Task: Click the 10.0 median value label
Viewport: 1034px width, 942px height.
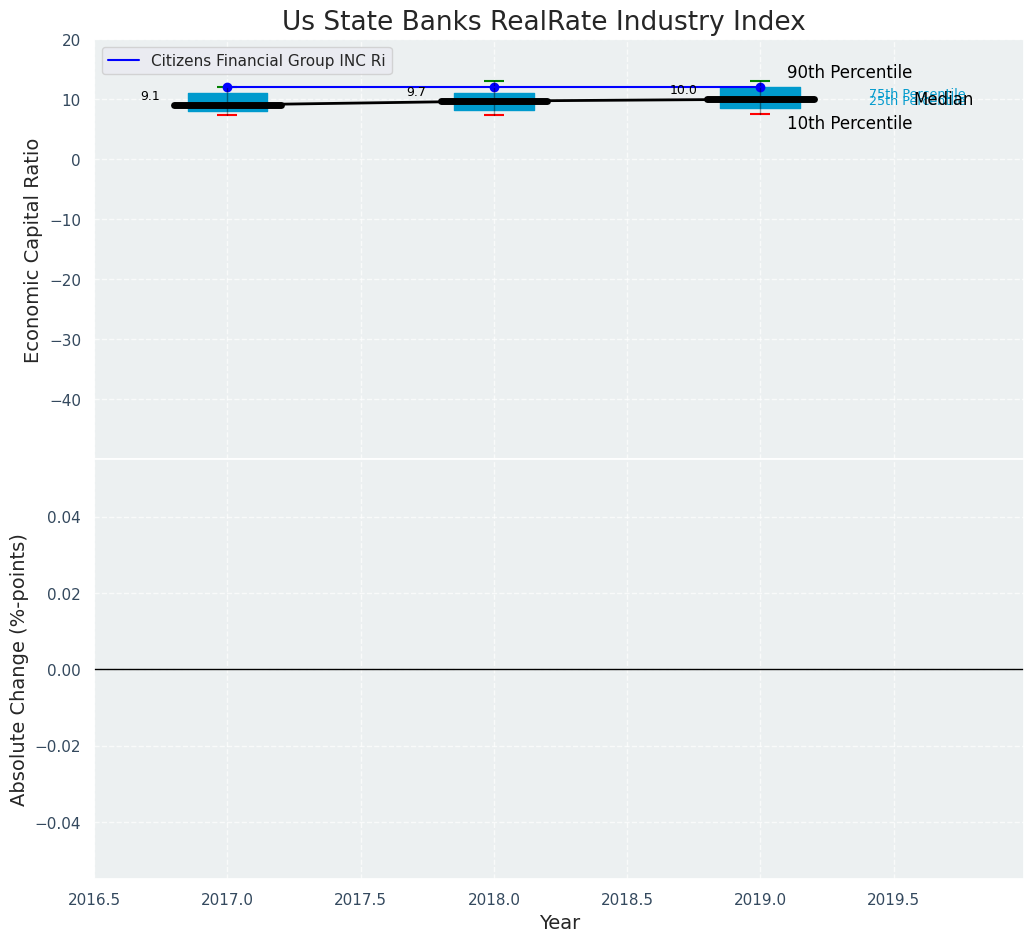Action: [683, 91]
